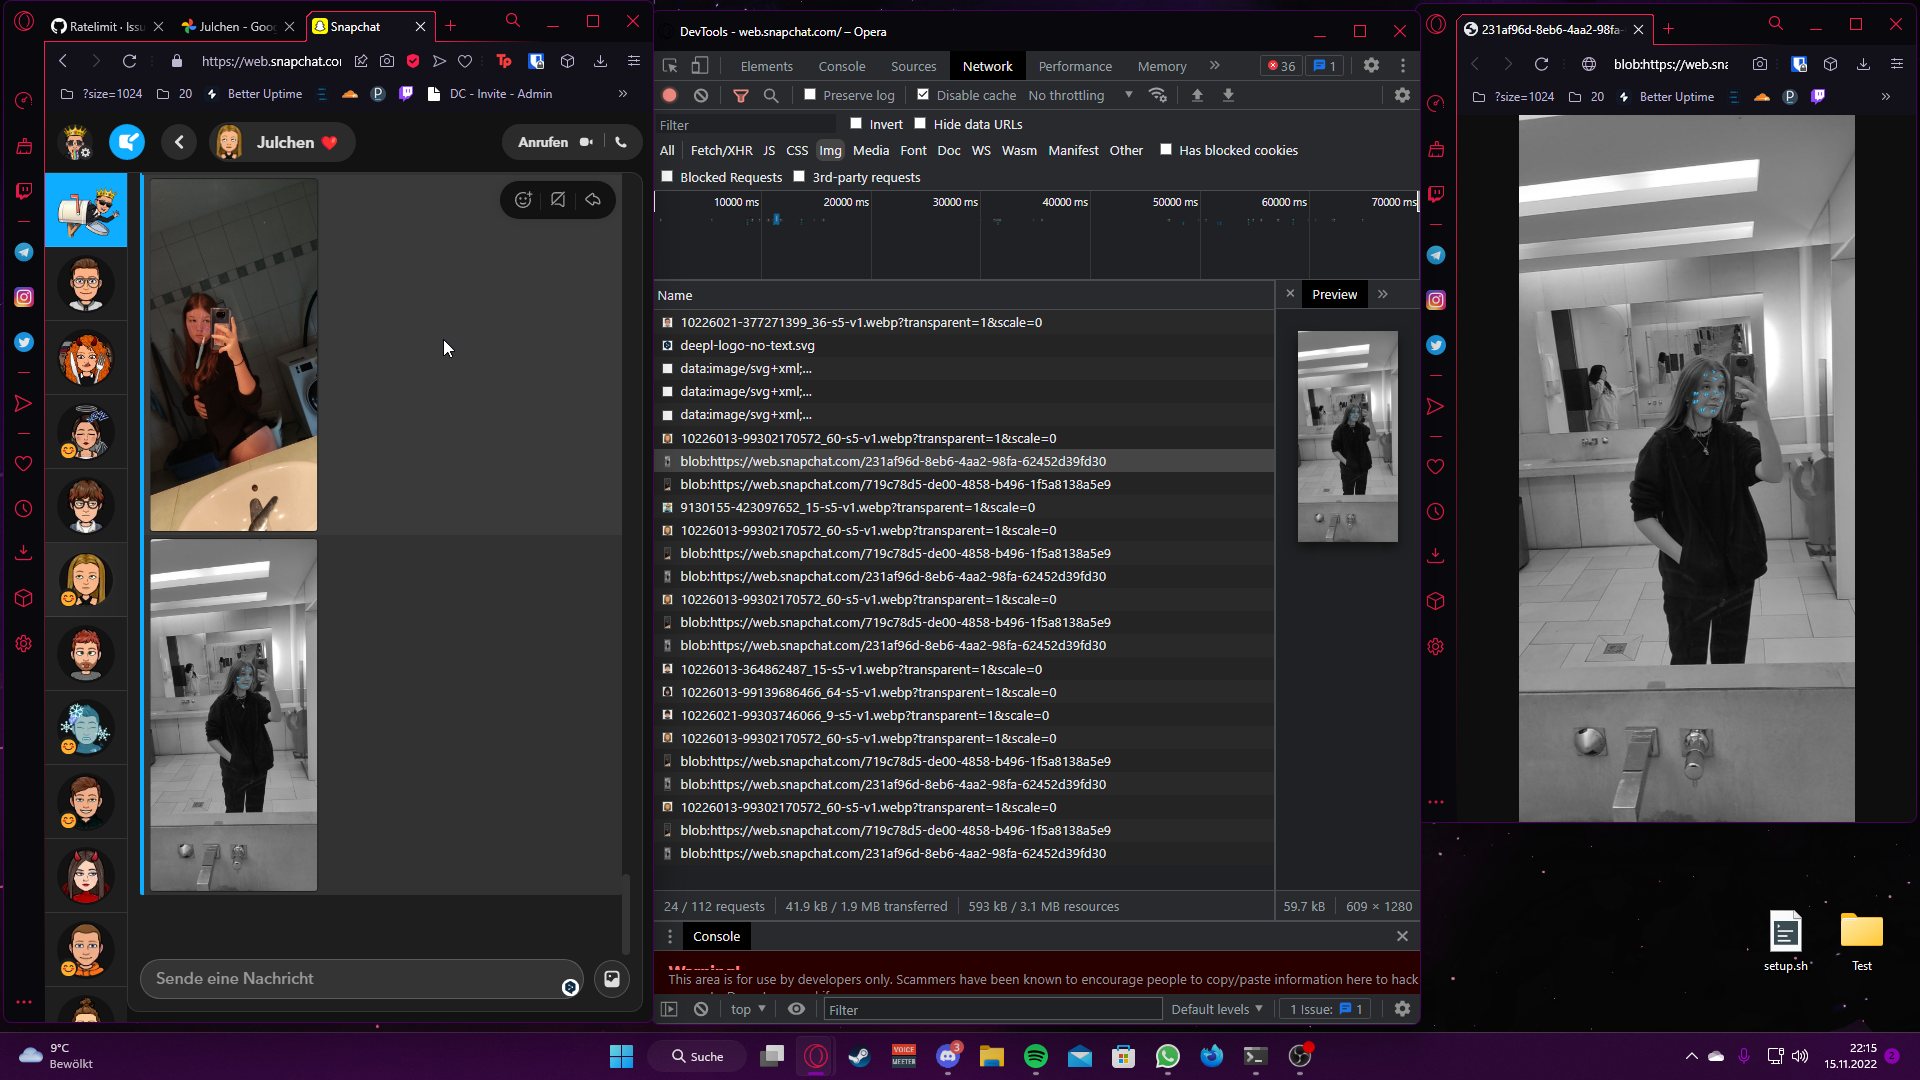Click the clear network log icon

click(x=701, y=95)
